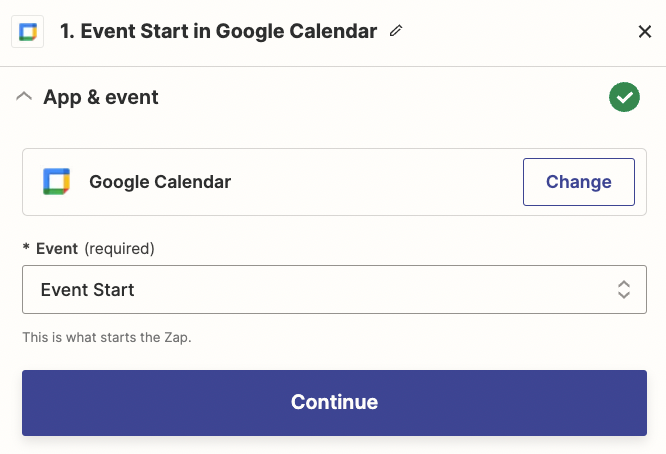
Task: Click the Event field label
Action: tap(57, 248)
